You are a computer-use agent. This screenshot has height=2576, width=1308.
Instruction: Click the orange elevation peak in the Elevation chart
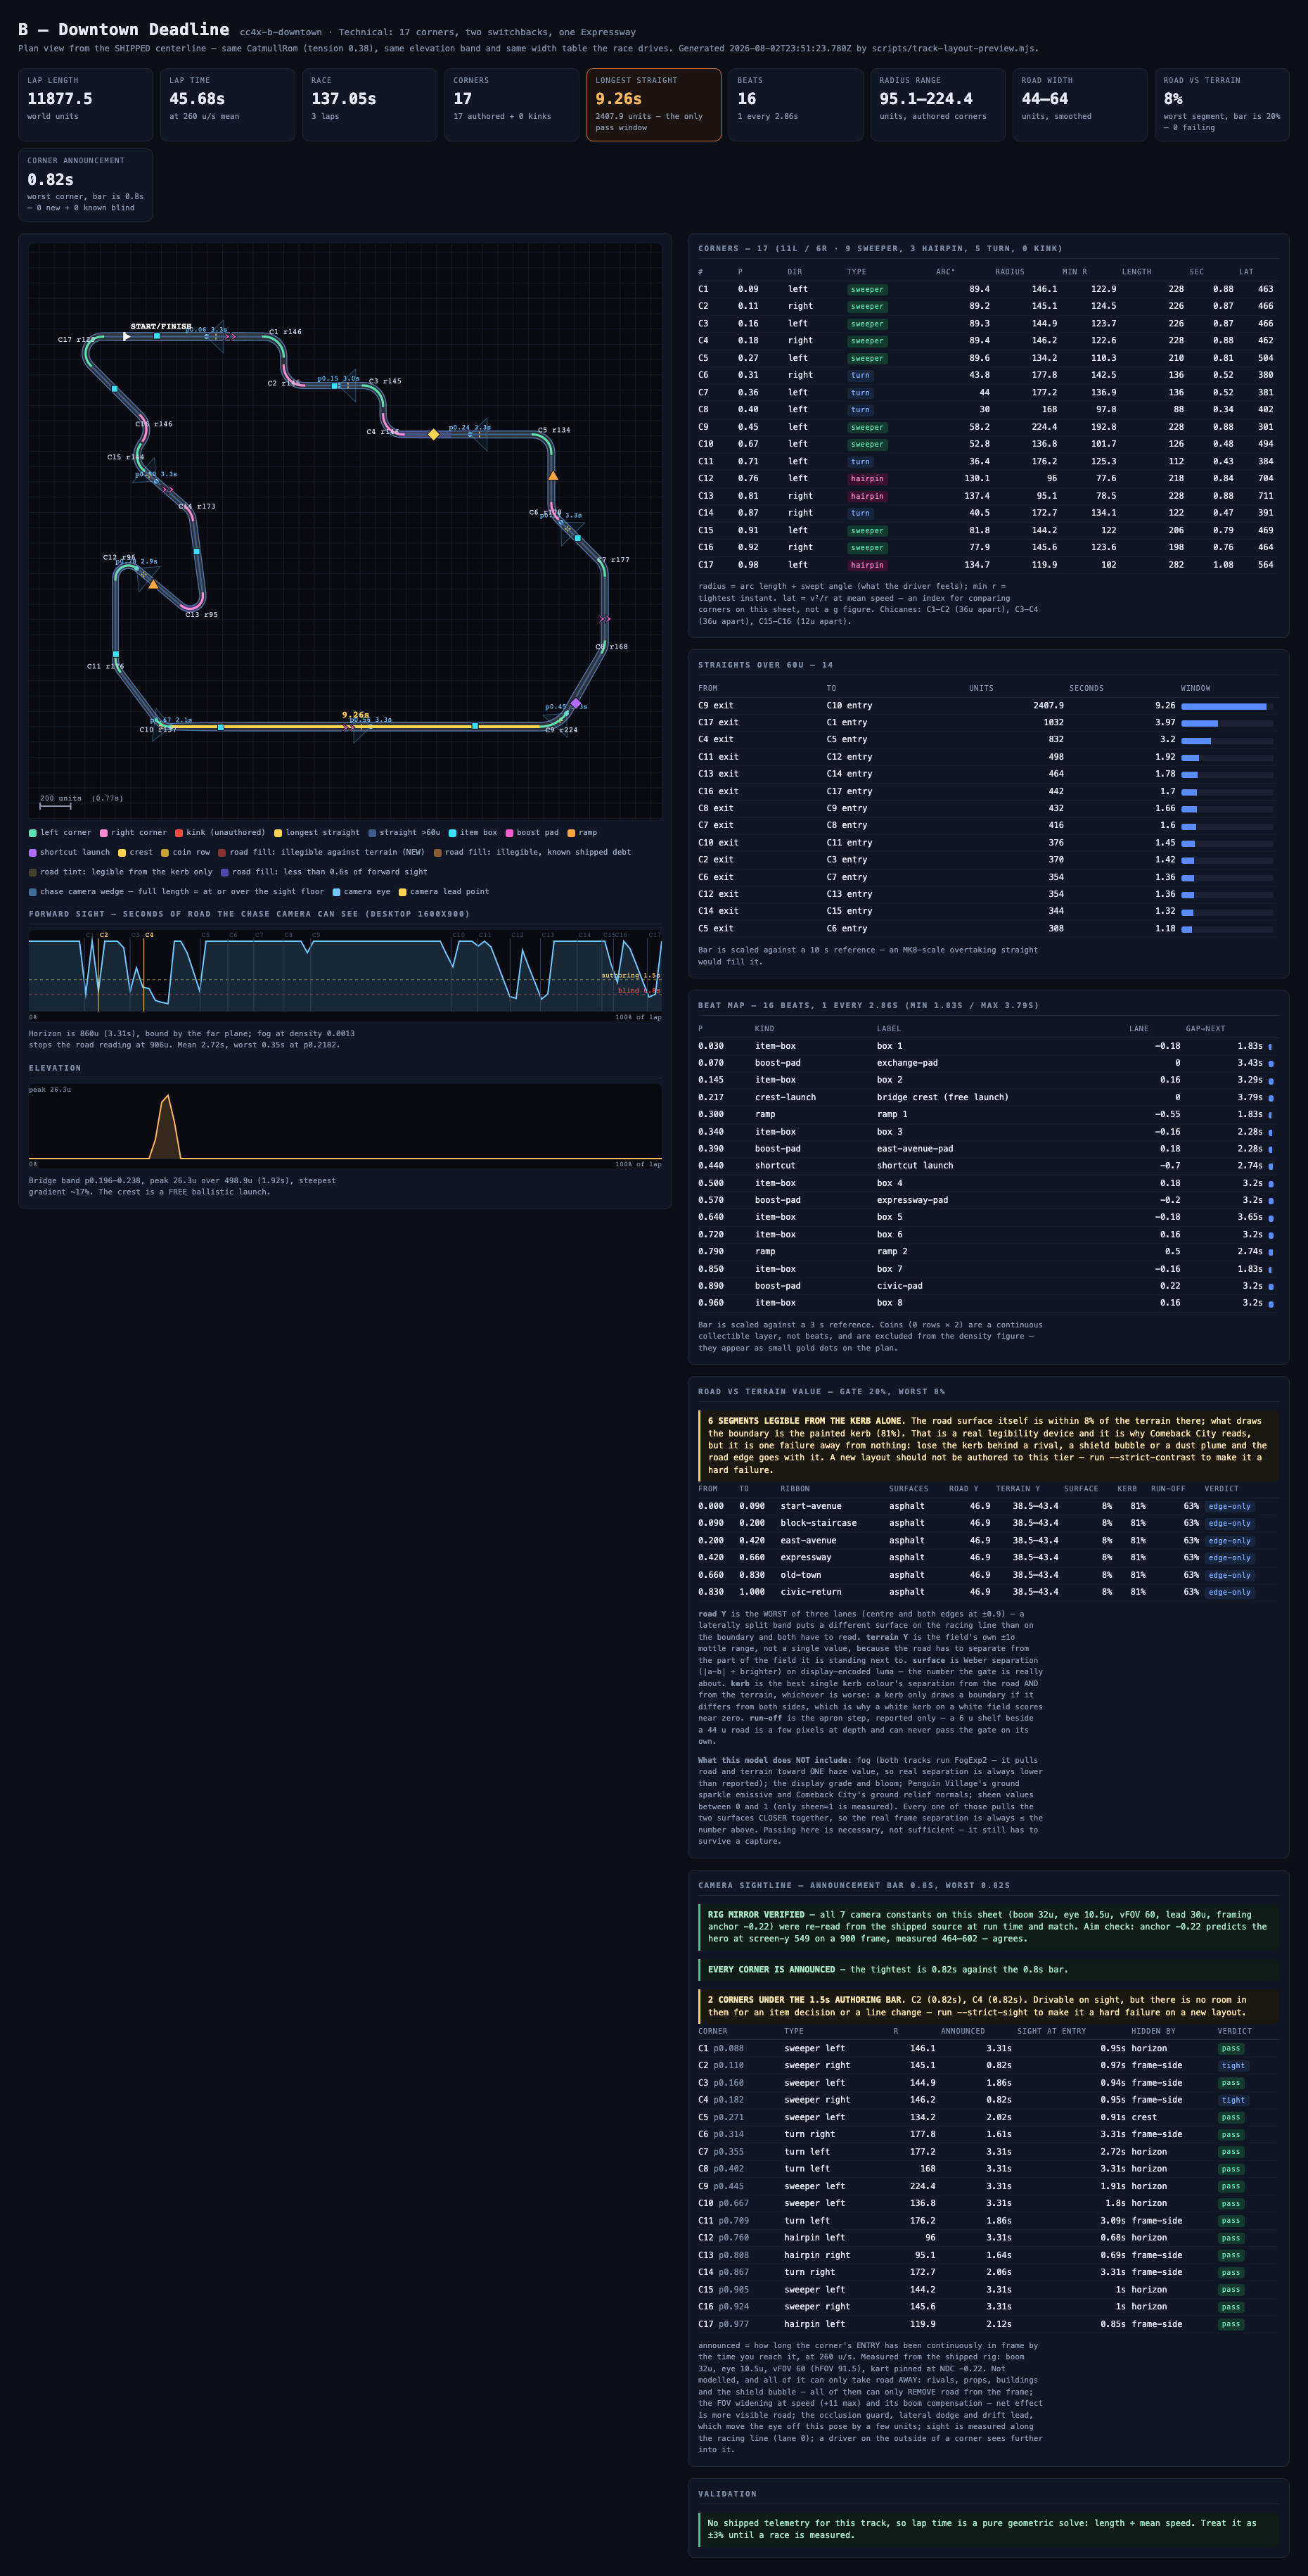[165, 1127]
